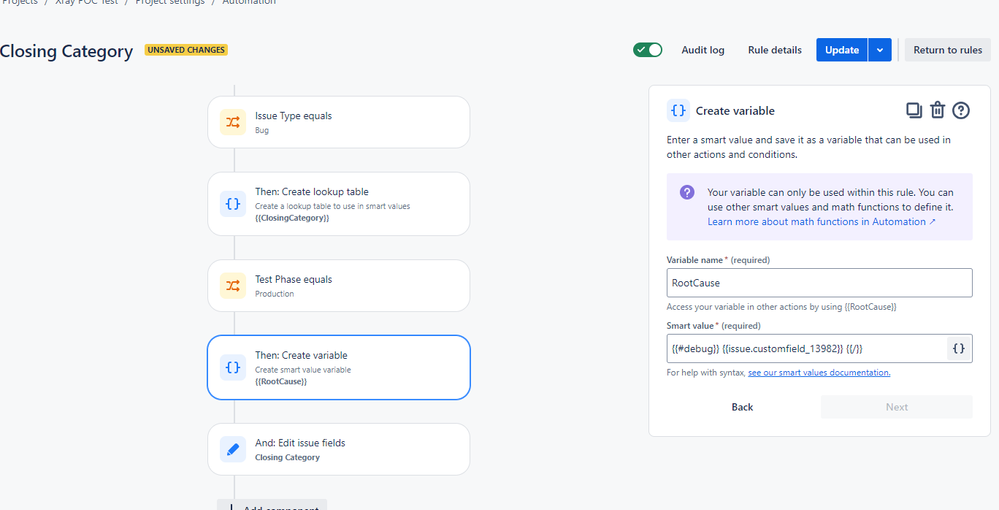
Task: Click the Back button
Action: [742, 407]
